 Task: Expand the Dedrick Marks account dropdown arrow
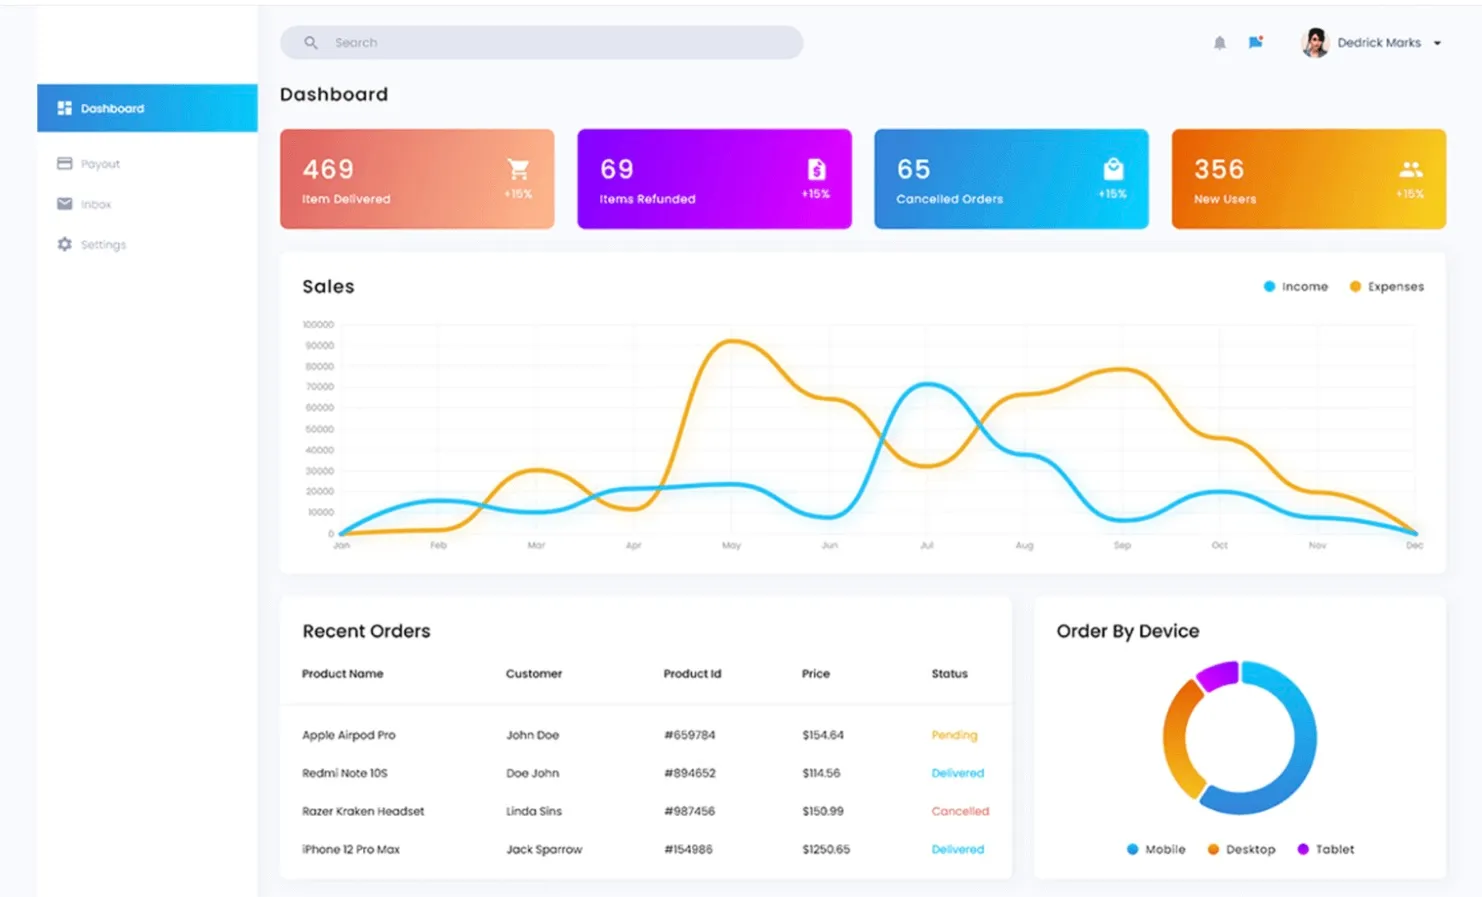pos(1437,43)
